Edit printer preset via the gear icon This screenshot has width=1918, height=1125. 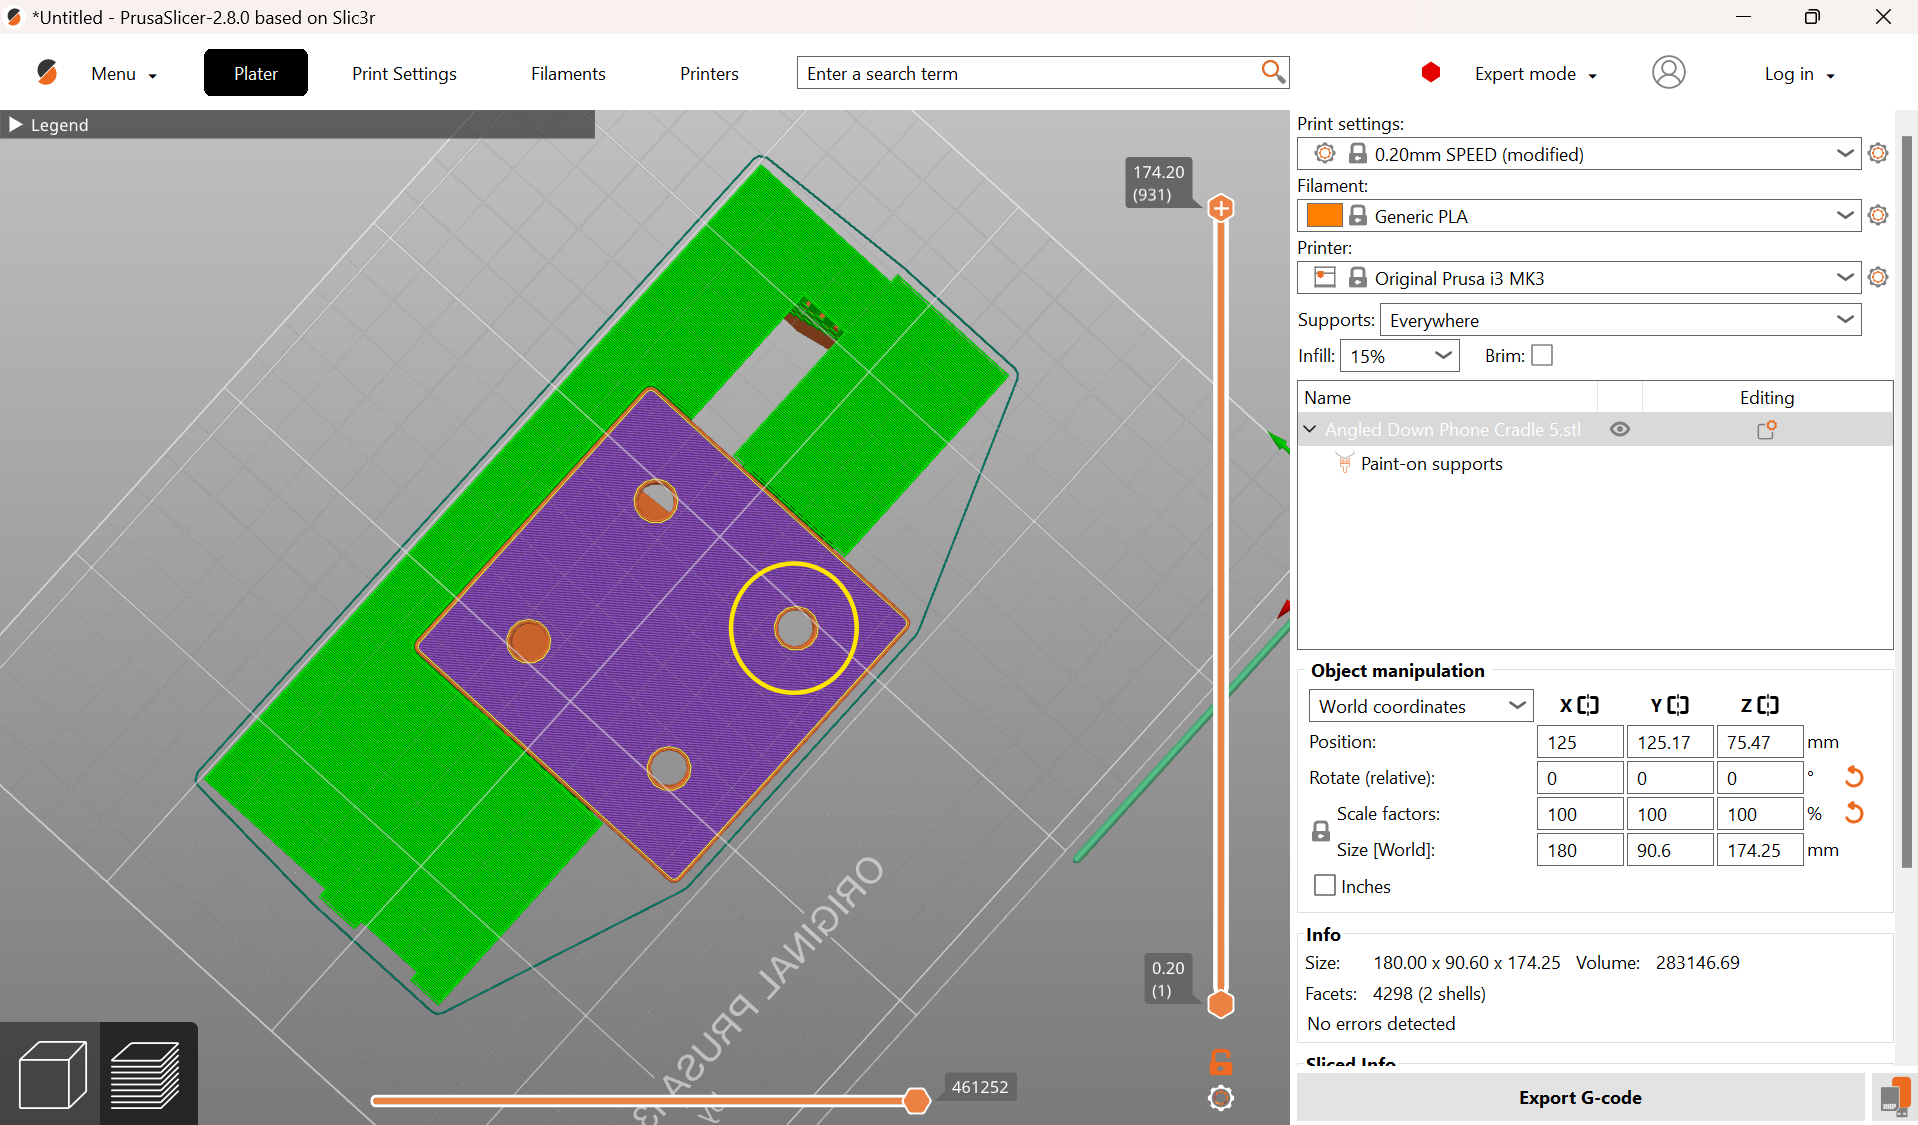coord(1878,277)
